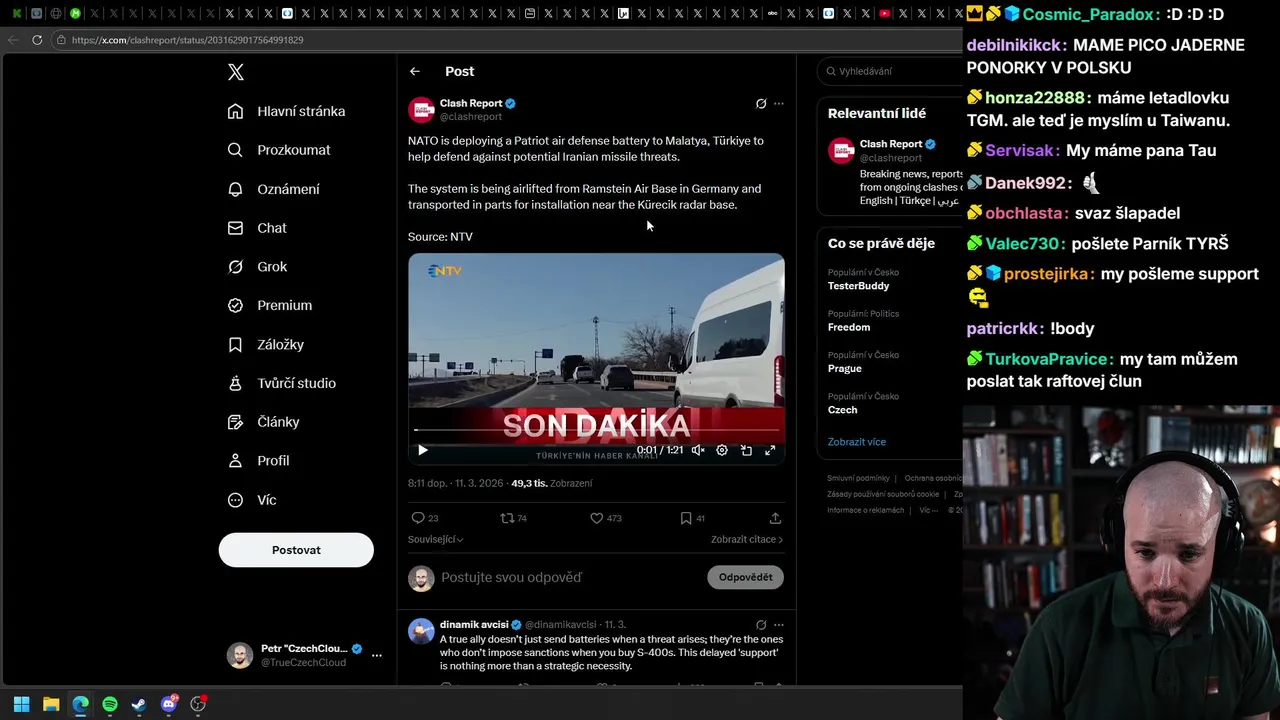Open dinamik avcisi profile name
Viewport: 1280px width, 720px height.
pos(475,625)
